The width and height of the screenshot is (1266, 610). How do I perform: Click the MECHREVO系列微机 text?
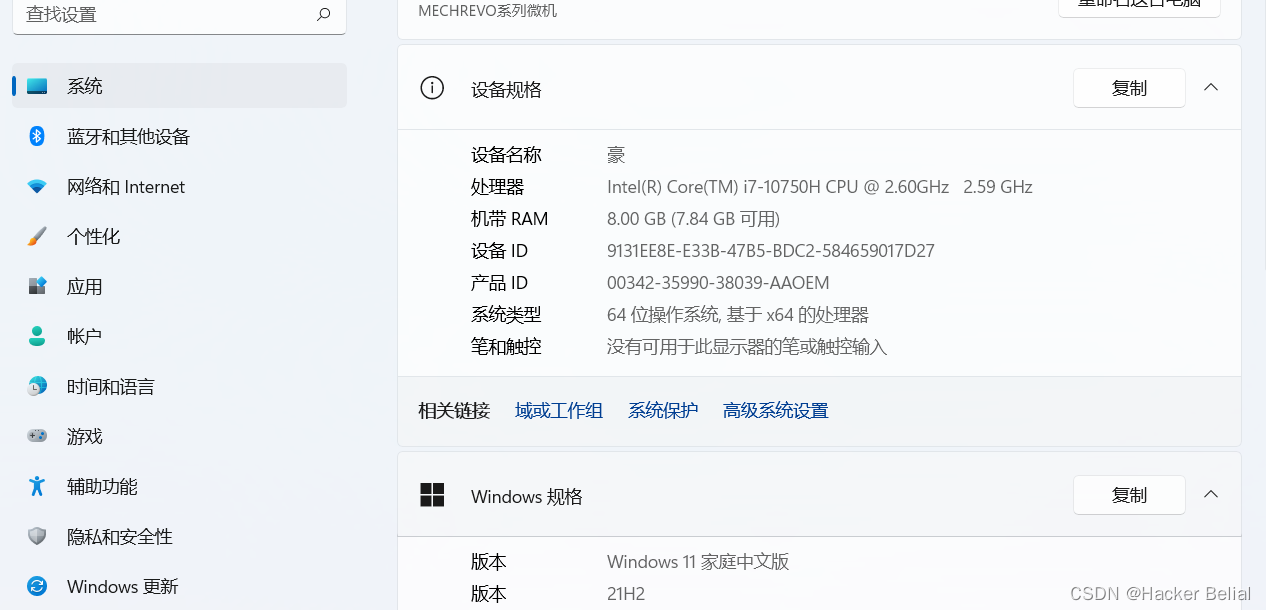[x=487, y=11]
